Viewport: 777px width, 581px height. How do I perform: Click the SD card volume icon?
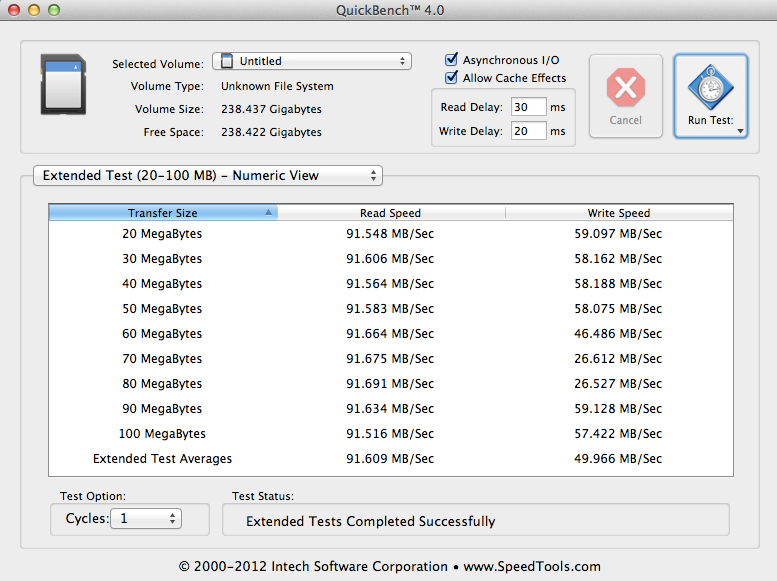click(60, 84)
